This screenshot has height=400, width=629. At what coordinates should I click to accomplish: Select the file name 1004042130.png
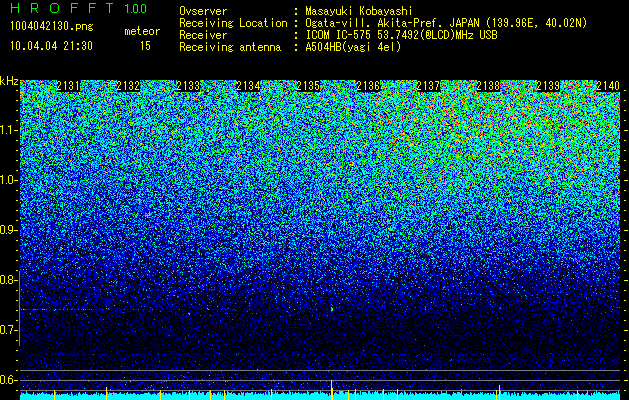pyautogui.click(x=51, y=27)
